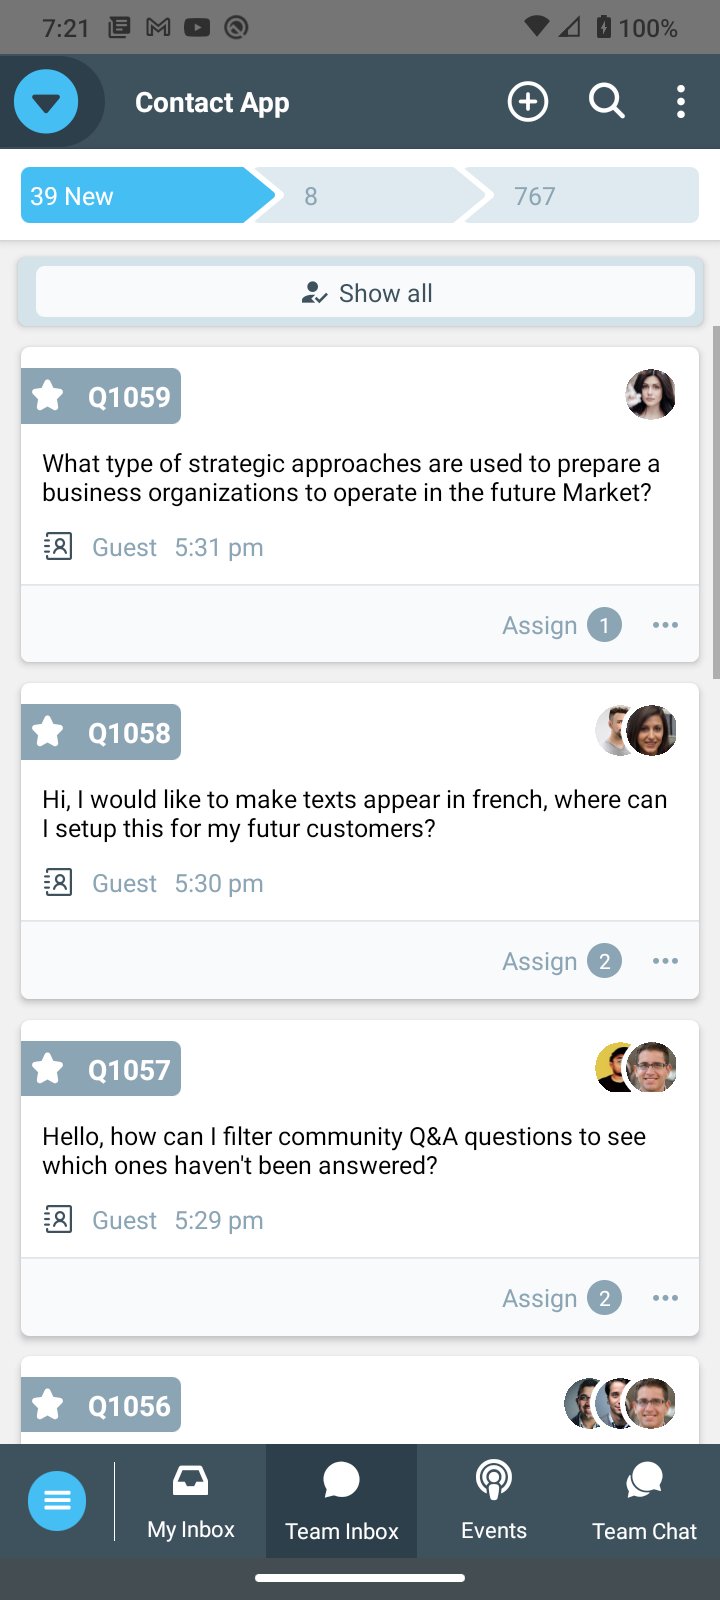The height and width of the screenshot is (1600, 720).
Task: Open the three-dot overflow menu in header
Action: 681,102
